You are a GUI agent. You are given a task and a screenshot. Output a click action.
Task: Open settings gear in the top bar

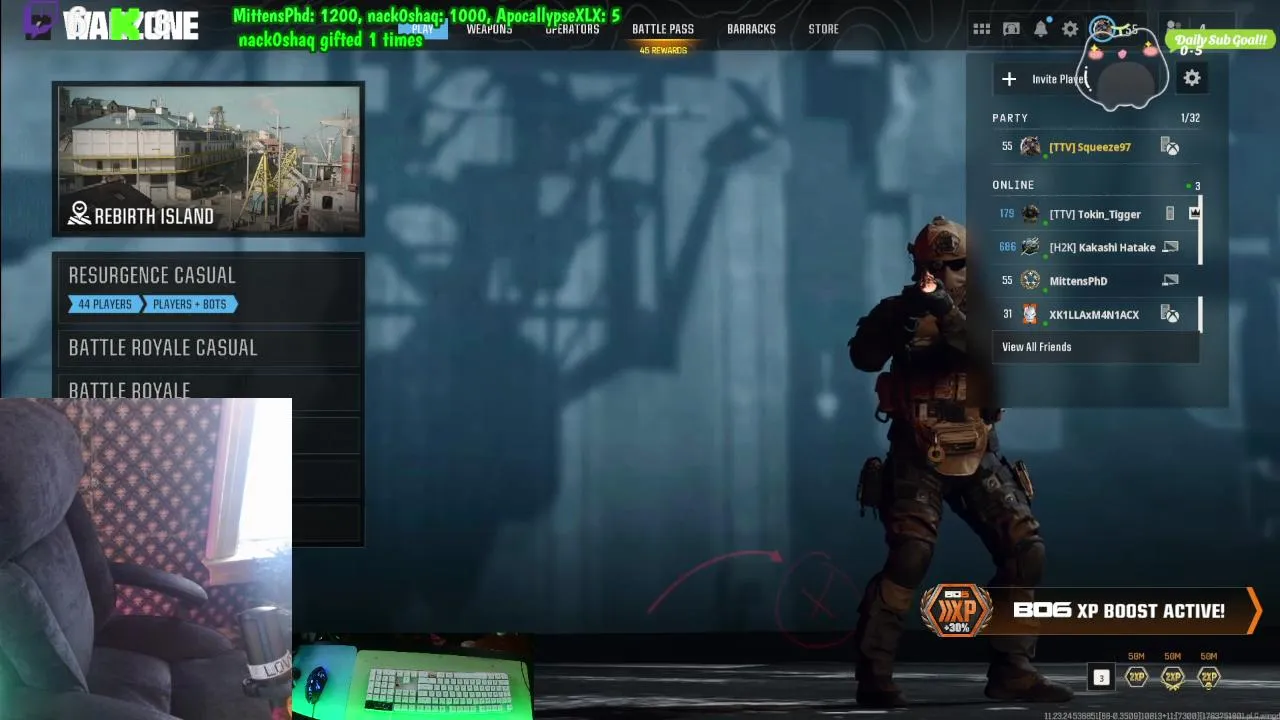tap(1070, 29)
